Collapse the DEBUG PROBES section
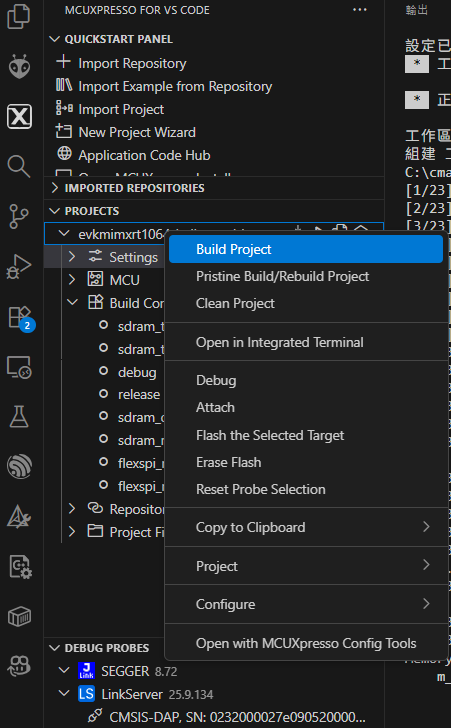 coord(55,648)
